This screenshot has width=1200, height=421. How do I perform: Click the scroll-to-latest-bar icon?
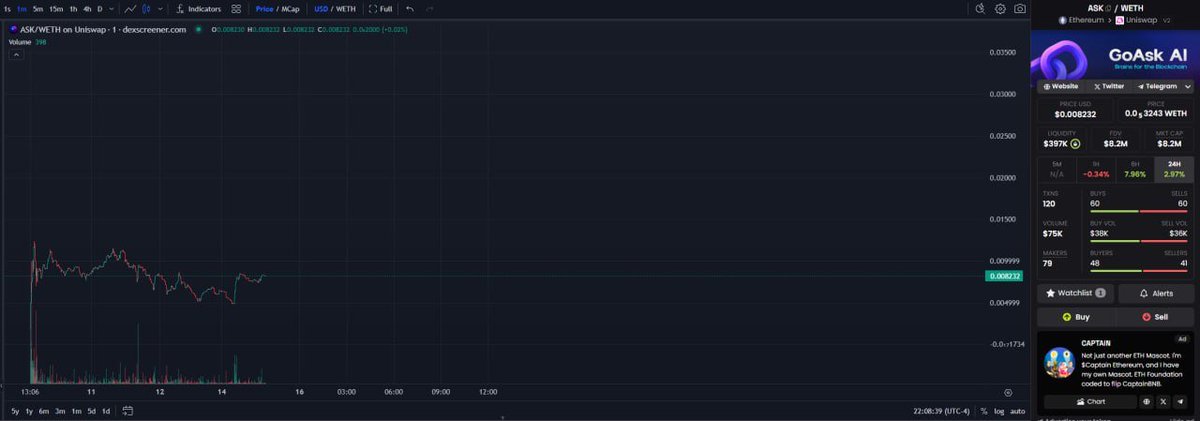click(x=1007, y=393)
